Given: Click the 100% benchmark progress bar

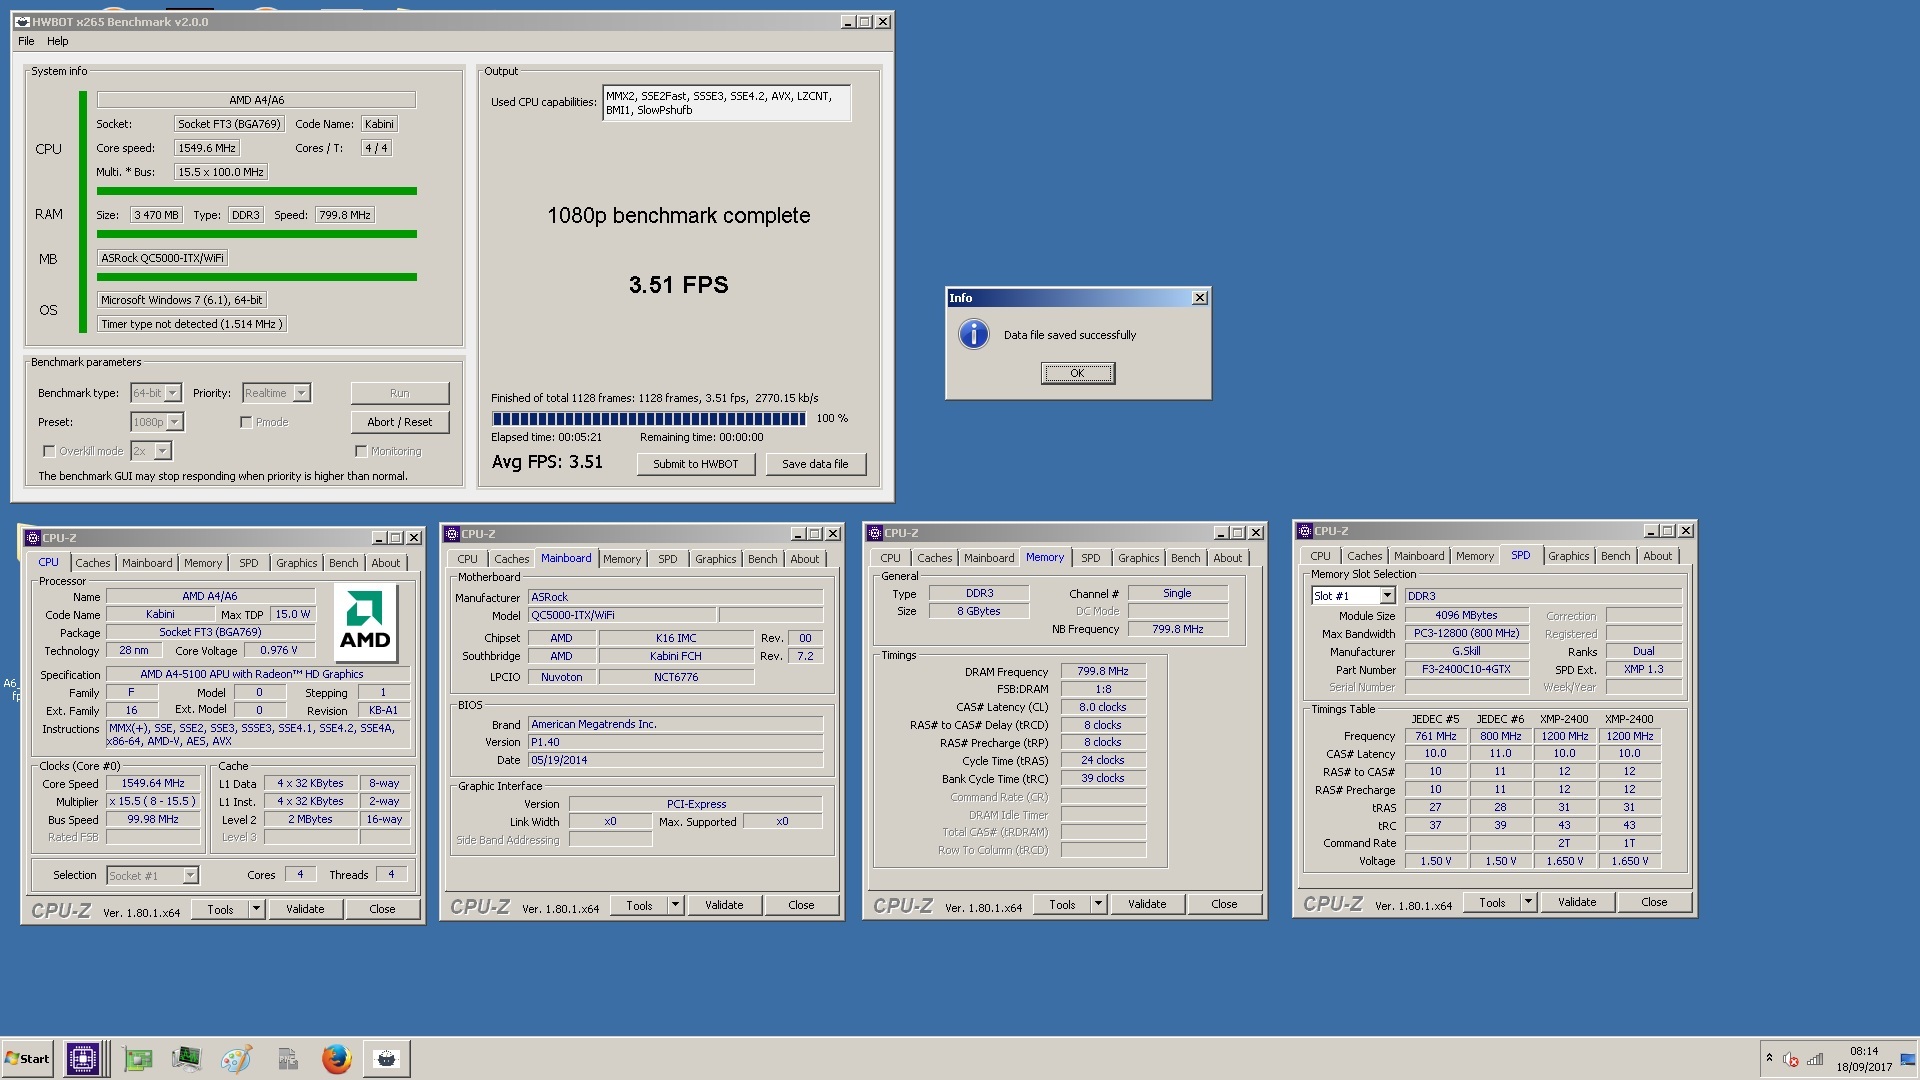Looking at the screenshot, I should 649,419.
